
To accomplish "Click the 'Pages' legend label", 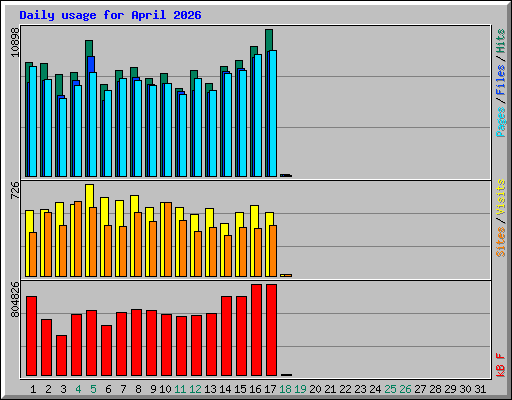I will [x=500, y=122].
